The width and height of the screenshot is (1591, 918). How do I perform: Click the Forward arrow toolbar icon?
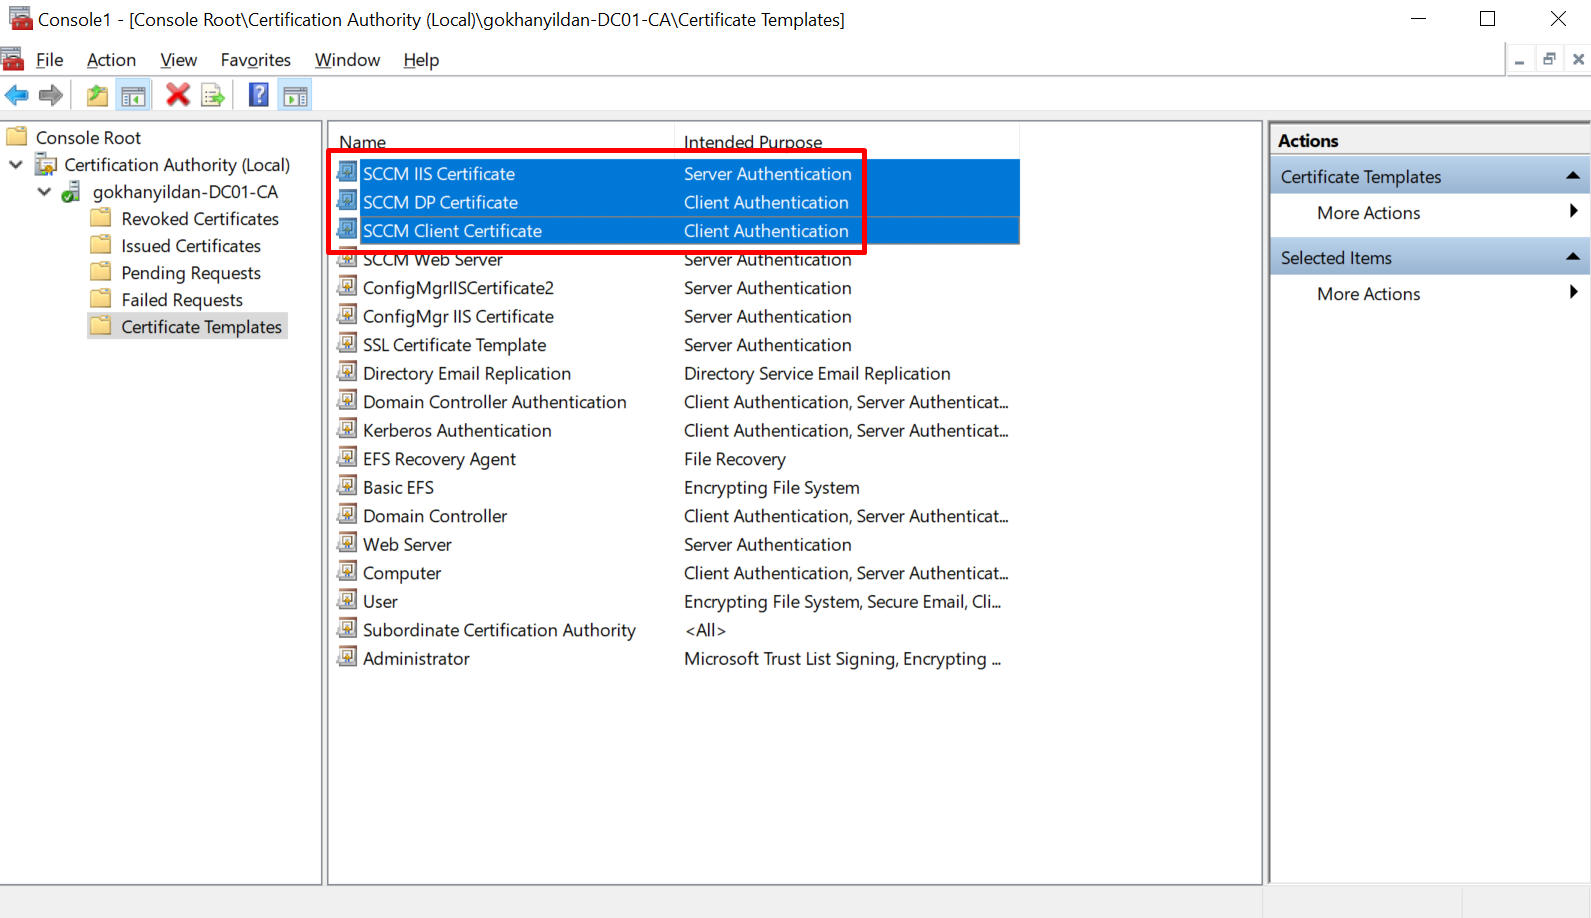(51, 95)
